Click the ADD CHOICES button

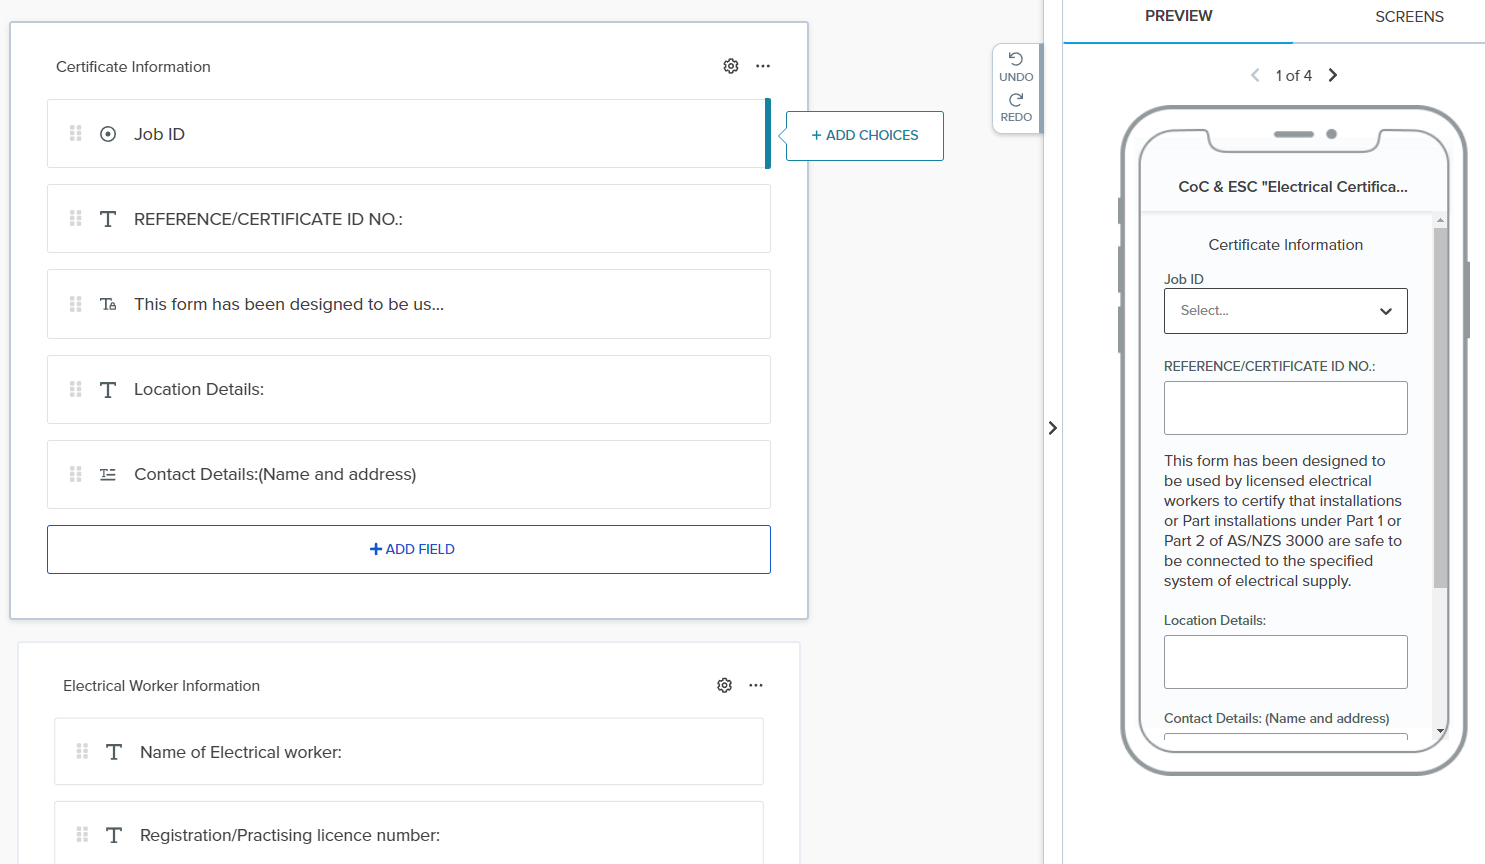(865, 136)
